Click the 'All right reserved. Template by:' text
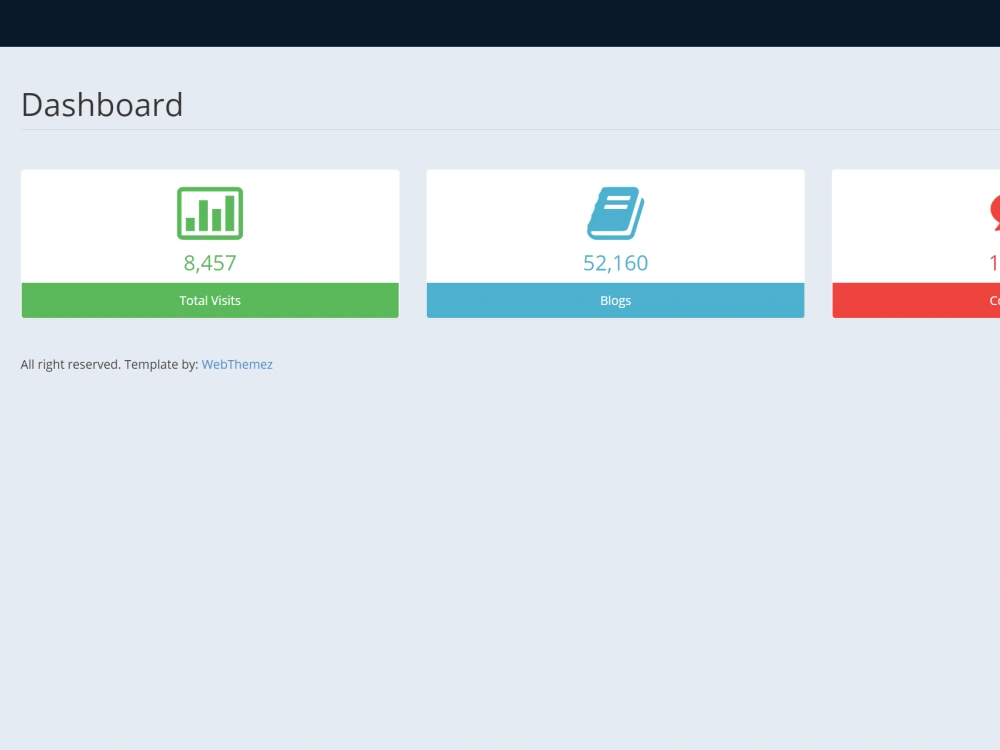This screenshot has width=1000, height=750. [109, 364]
